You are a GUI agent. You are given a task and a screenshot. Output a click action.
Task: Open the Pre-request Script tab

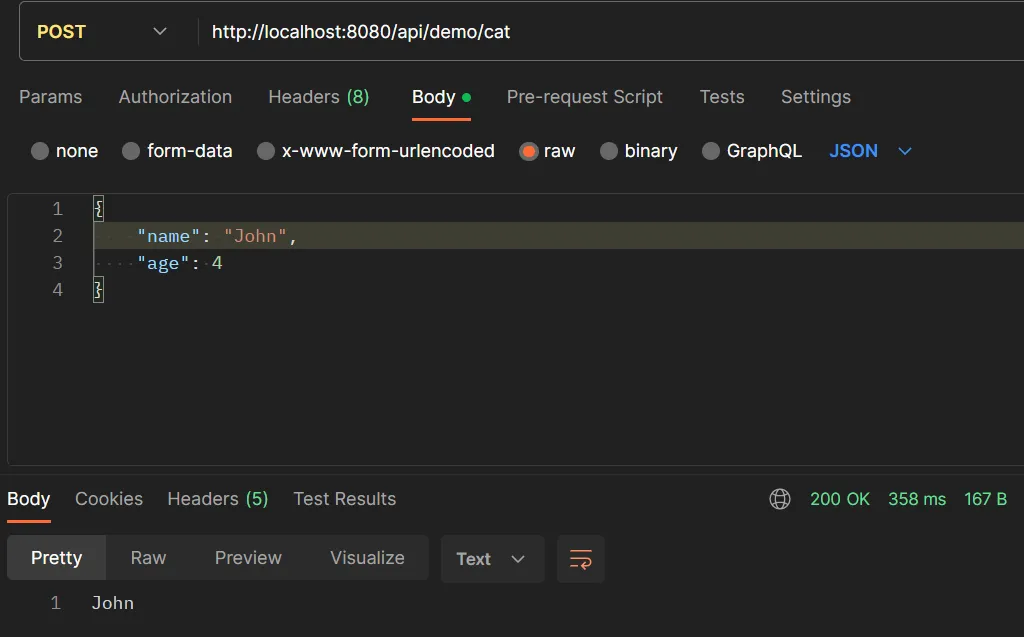[x=585, y=97]
